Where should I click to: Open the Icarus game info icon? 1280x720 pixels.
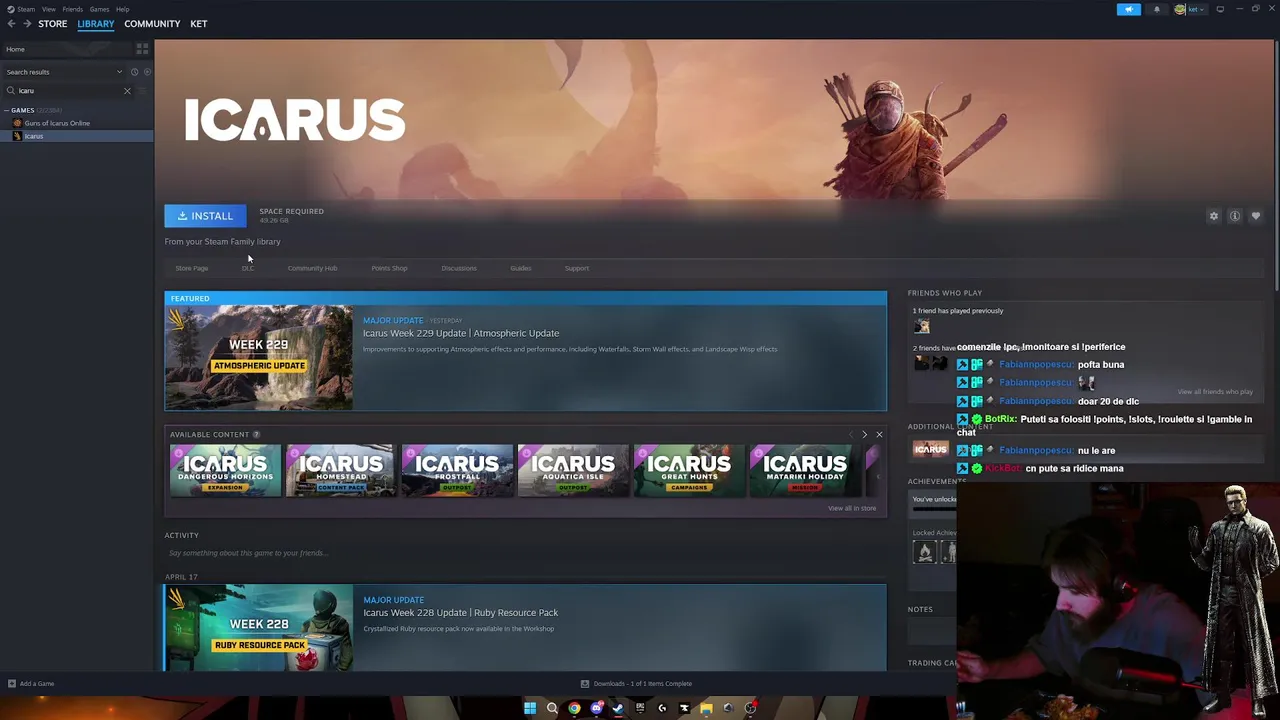(1235, 216)
